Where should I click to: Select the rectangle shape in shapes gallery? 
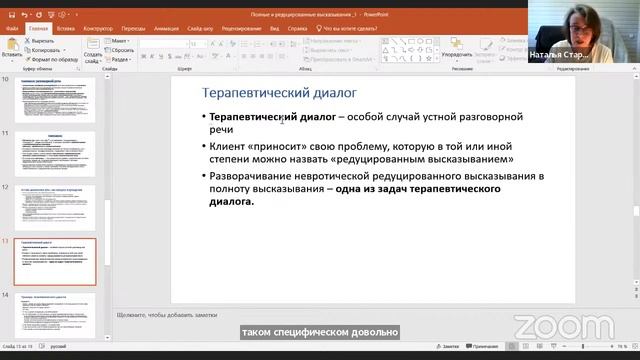[x=411, y=41]
